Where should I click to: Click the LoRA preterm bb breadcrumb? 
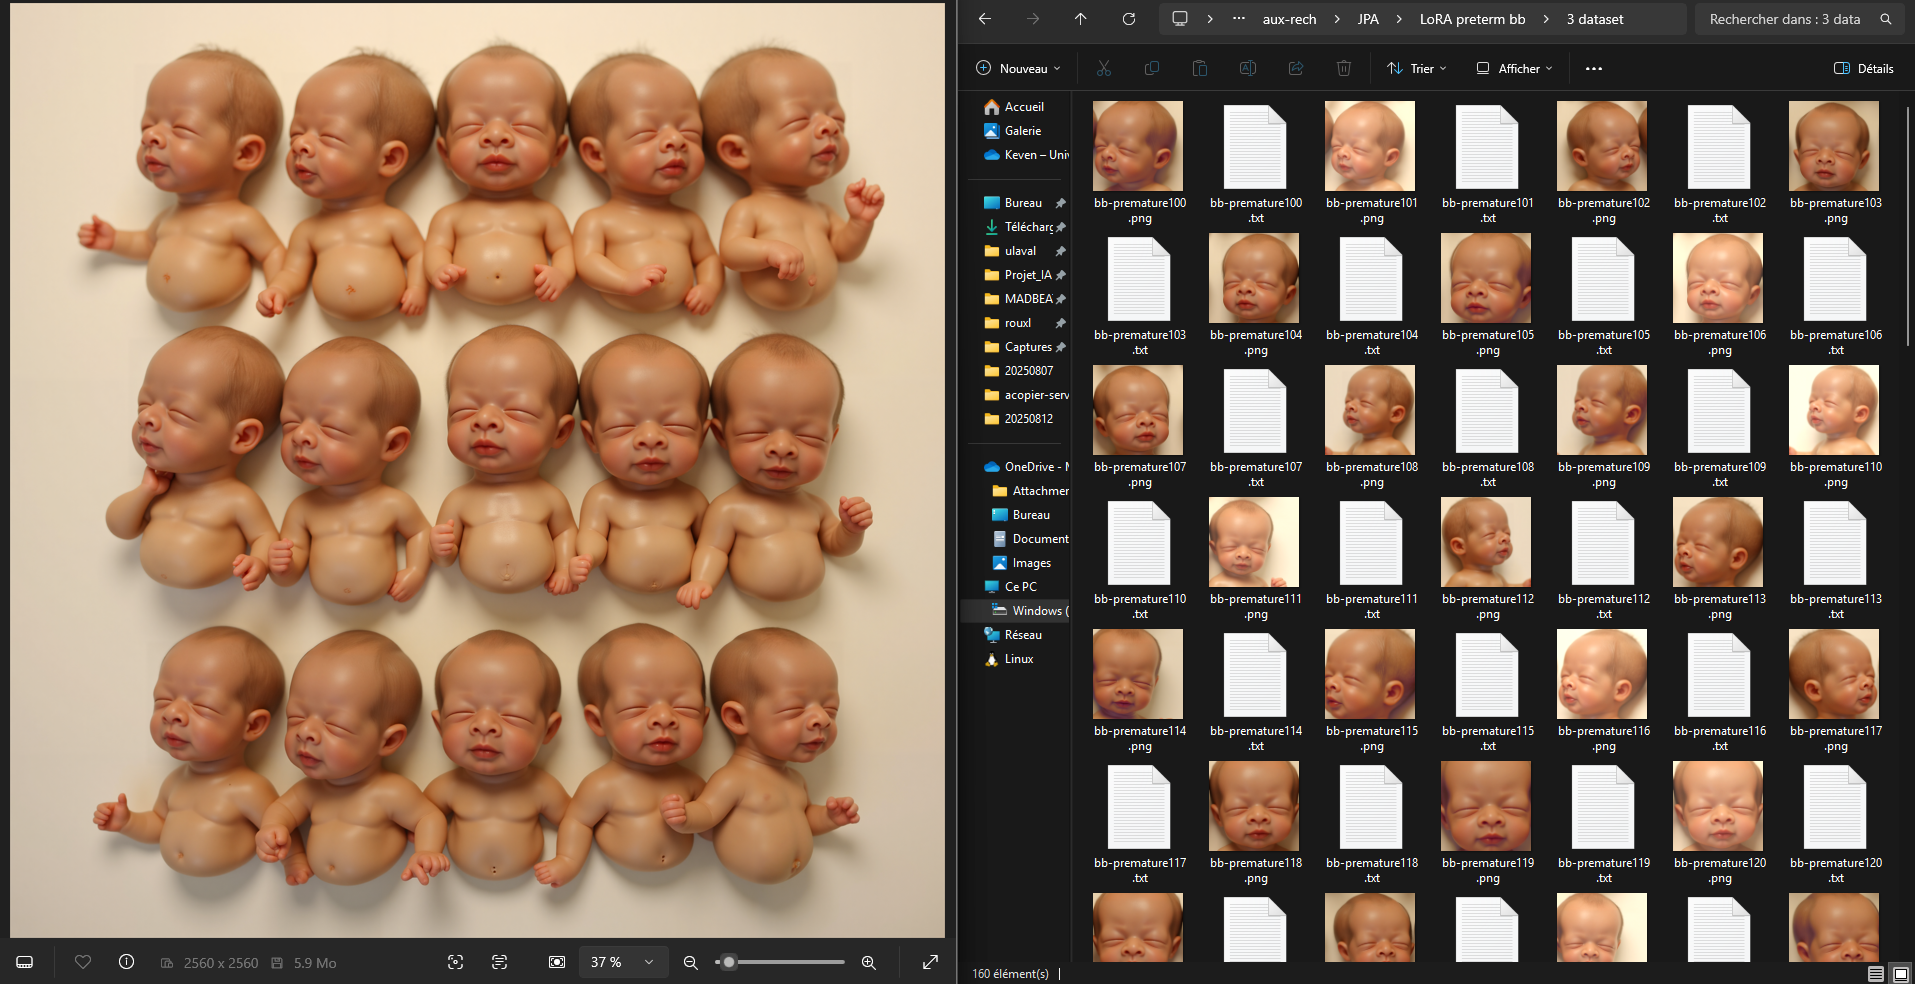click(1472, 19)
